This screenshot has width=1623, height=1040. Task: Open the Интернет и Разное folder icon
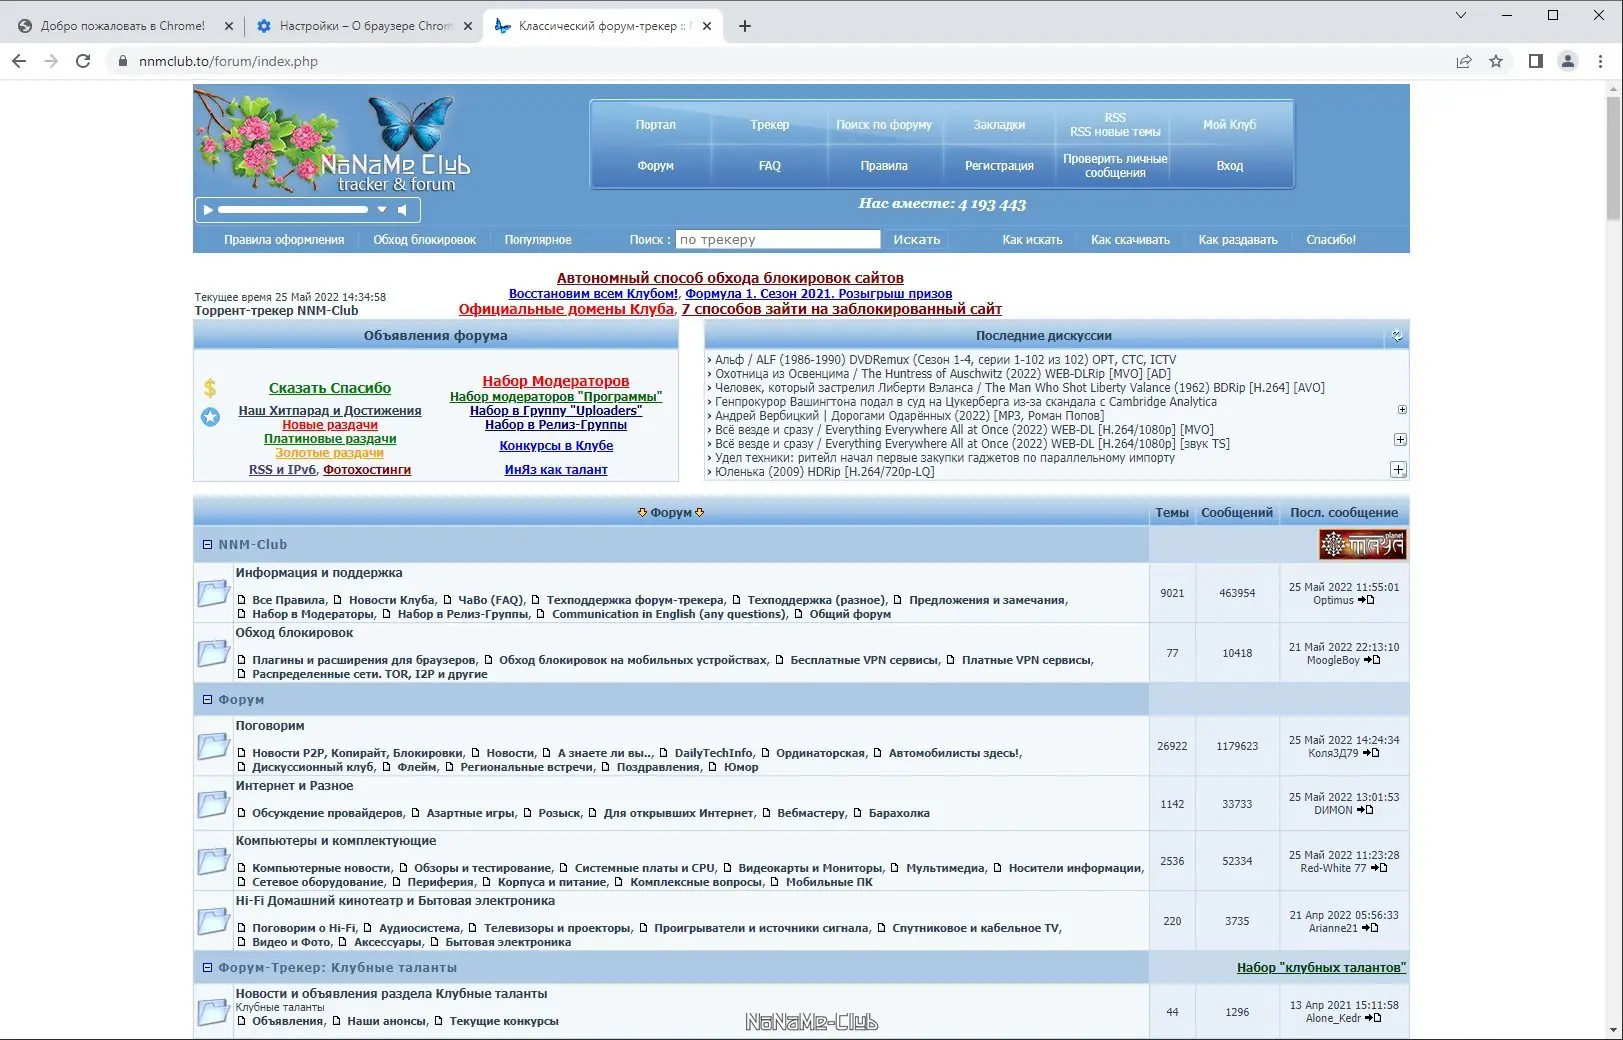(213, 804)
